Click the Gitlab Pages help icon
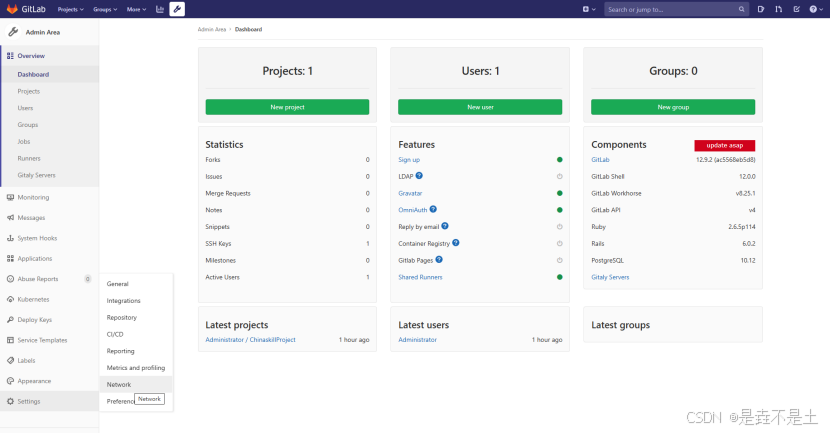The width and height of the screenshot is (830, 433). click(439, 259)
